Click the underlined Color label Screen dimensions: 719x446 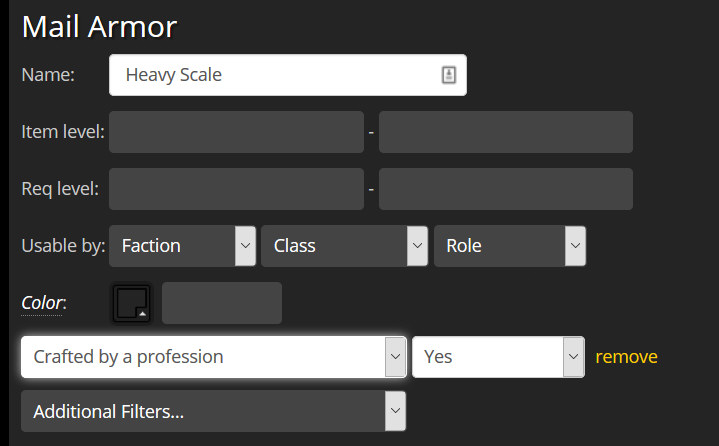point(43,302)
